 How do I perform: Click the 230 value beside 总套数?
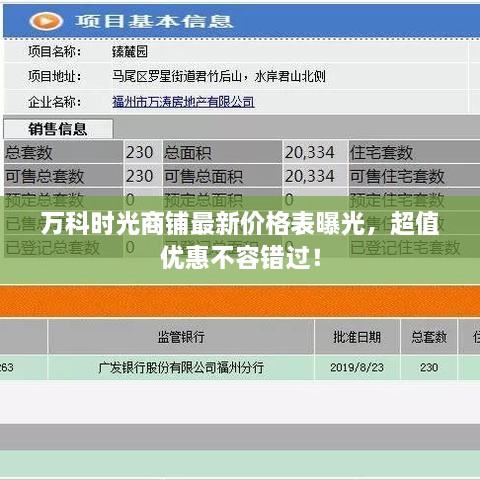coord(139,152)
